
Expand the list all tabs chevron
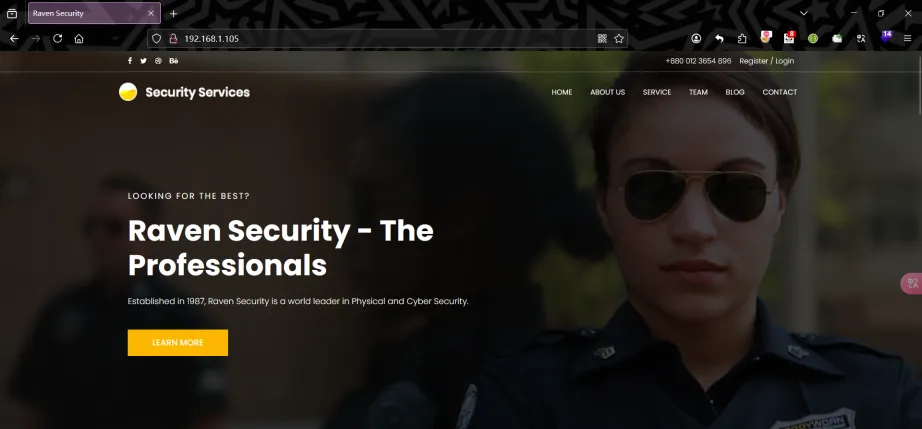[x=804, y=13]
